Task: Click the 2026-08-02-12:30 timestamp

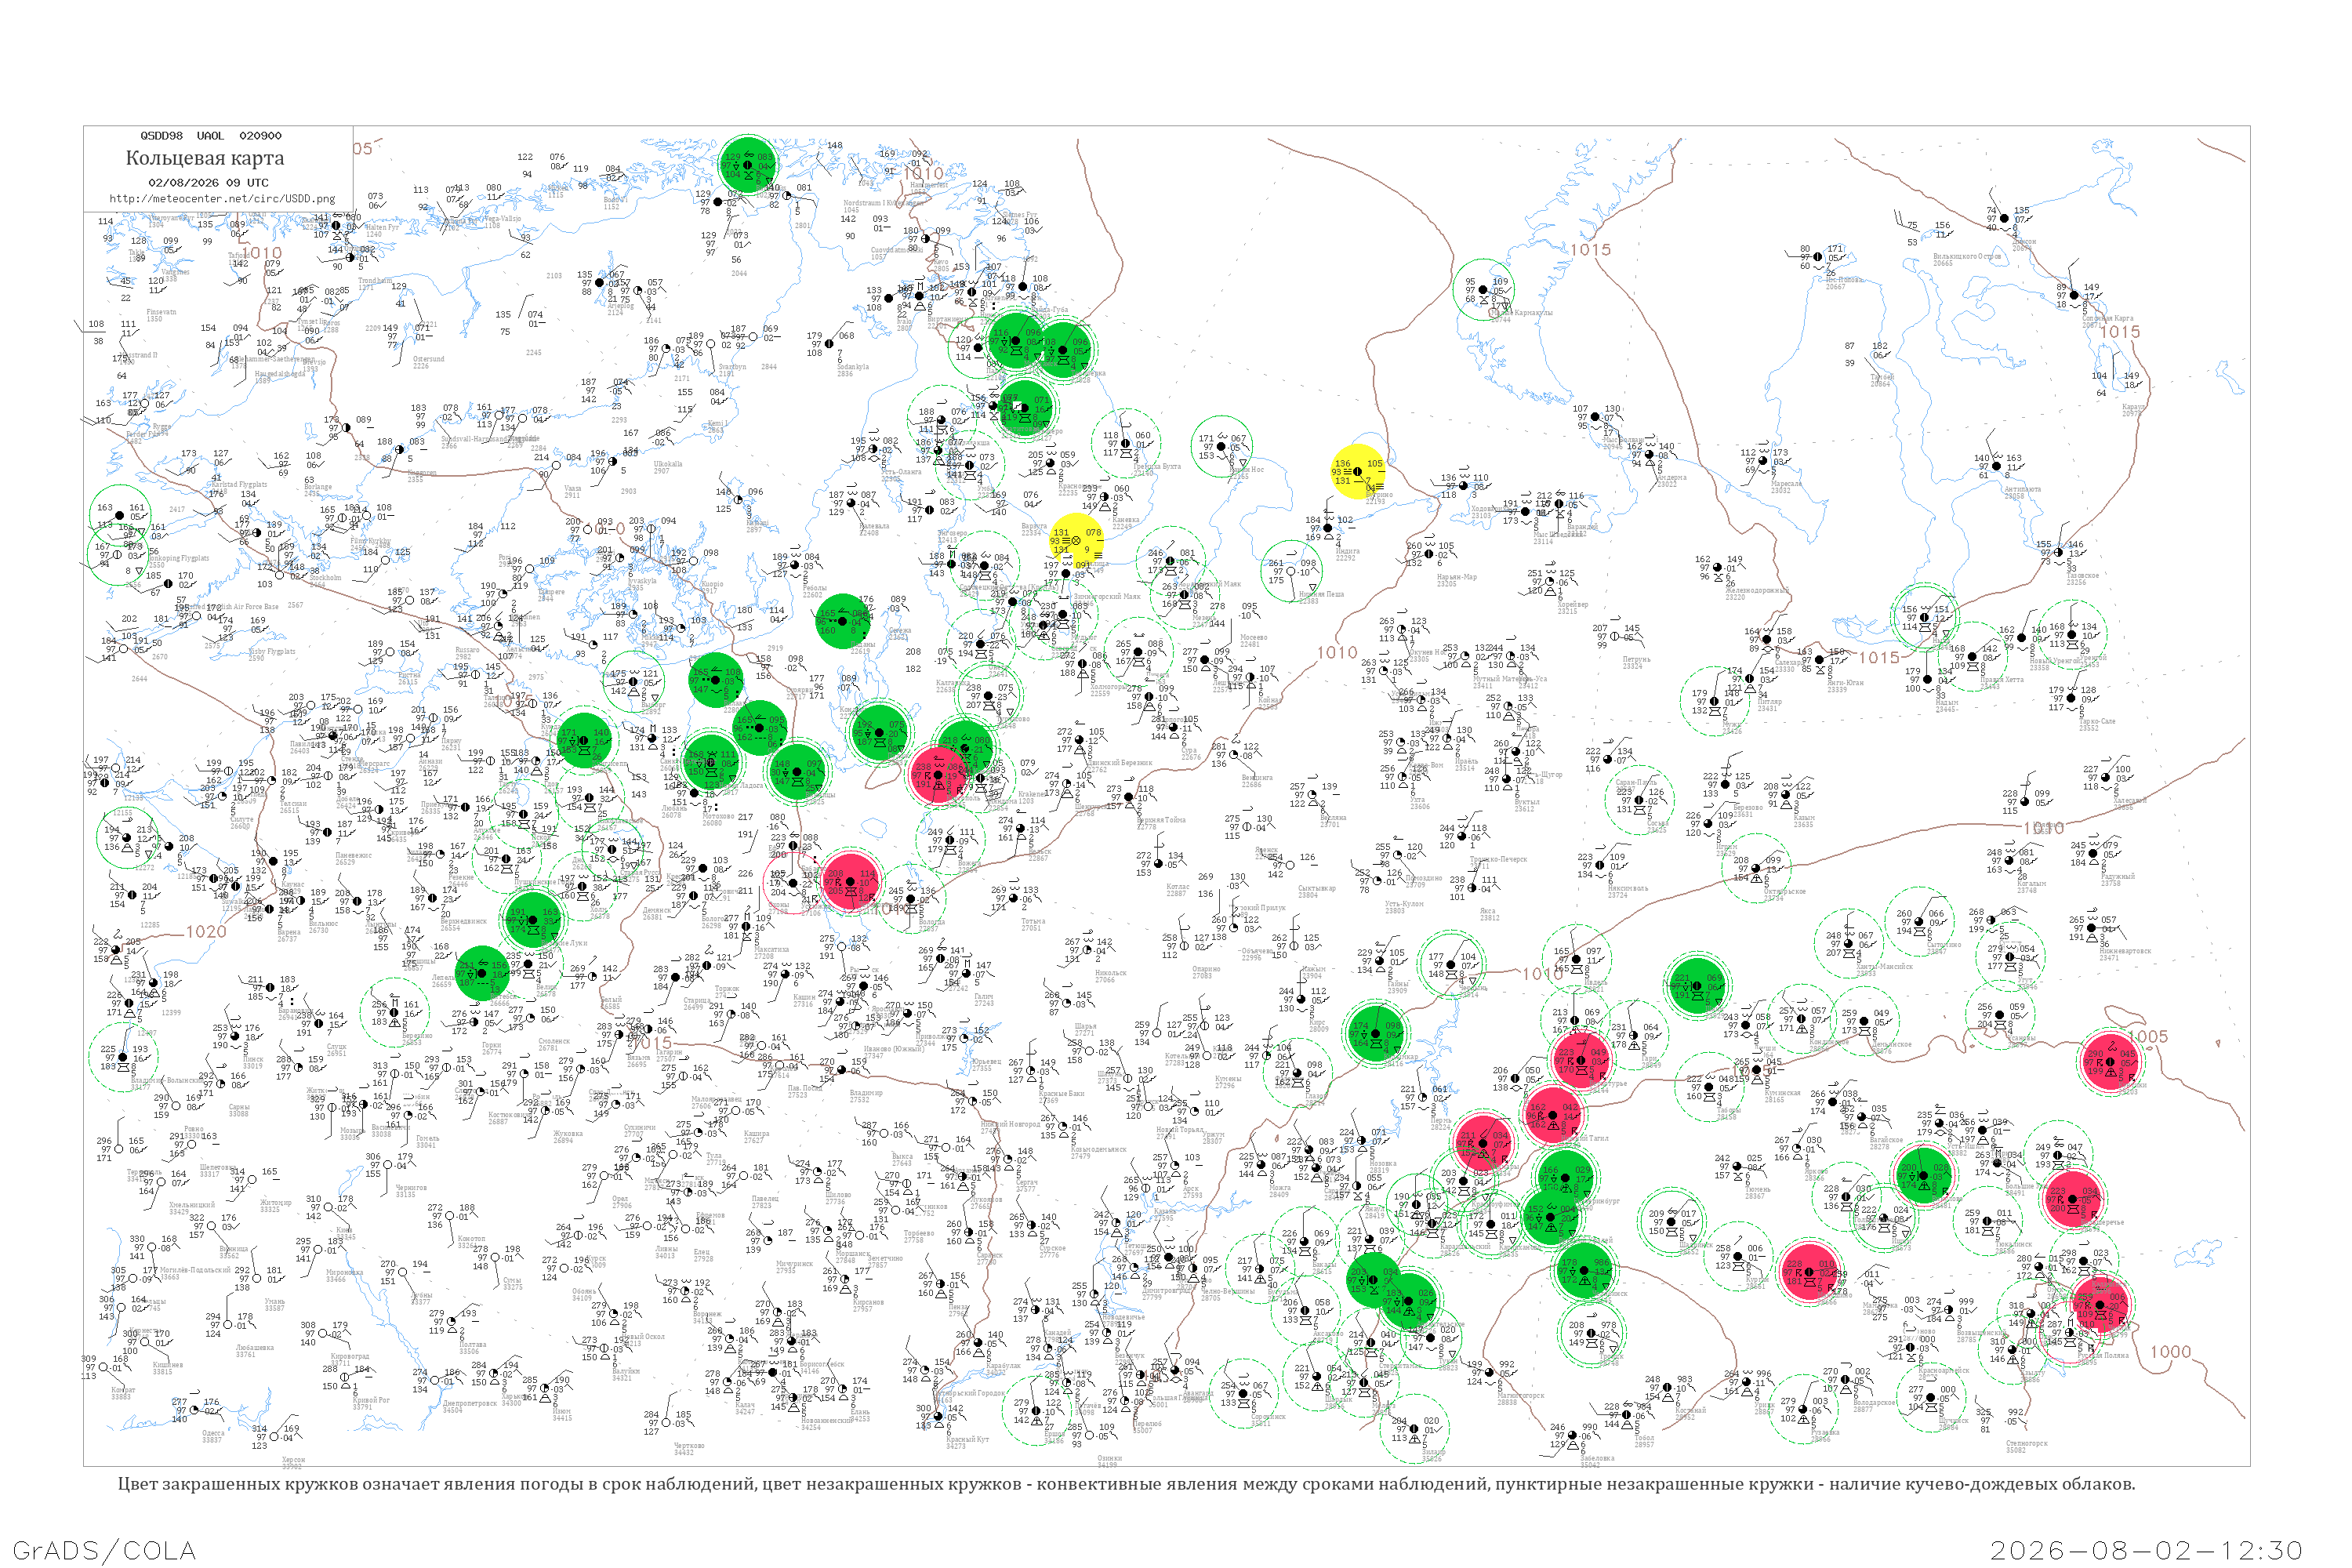Action: coord(2147,1551)
